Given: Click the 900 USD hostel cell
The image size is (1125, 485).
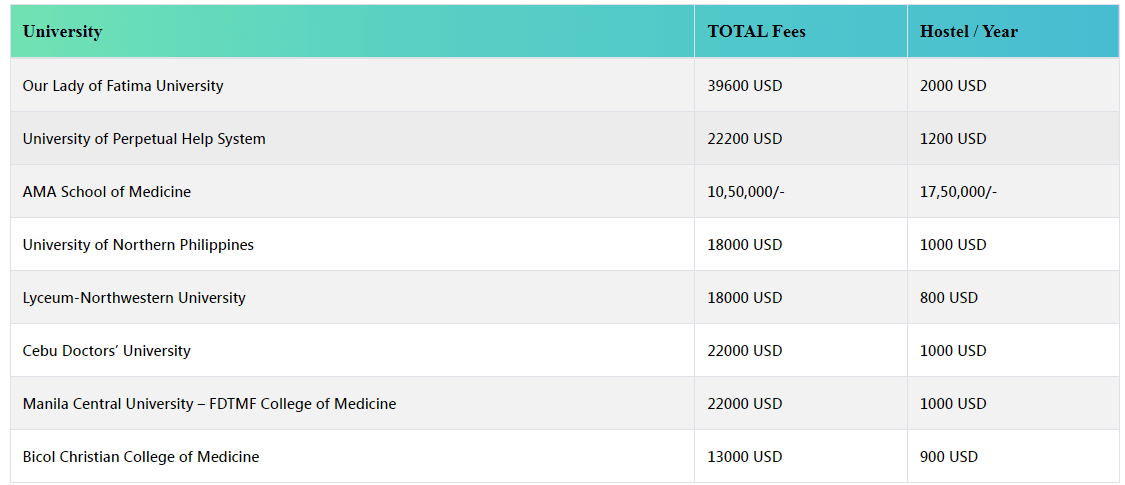Looking at the screenshot, I should 948,457.
